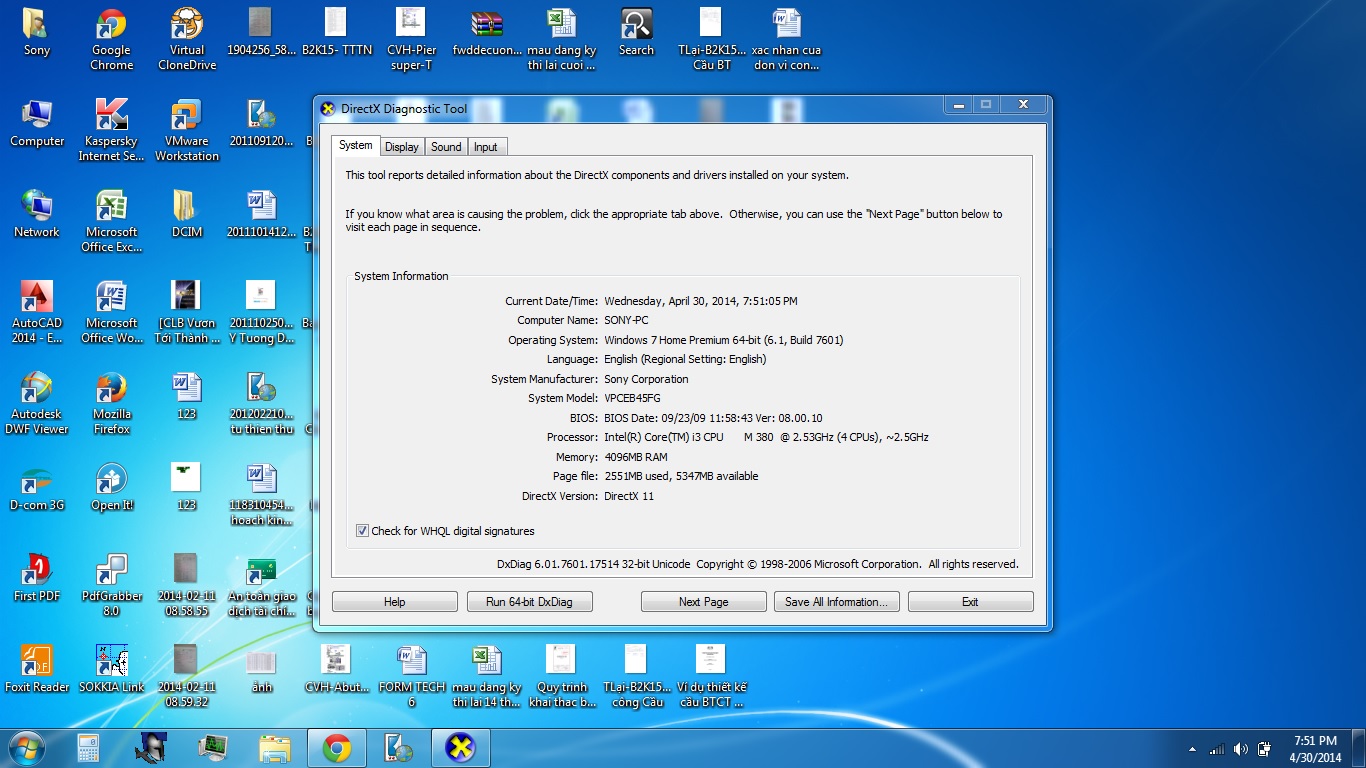Select the AutoCAD 2014 desktop shortcut
The width and height of the screenshot is (1366, 768).
click(x=37, y=312)
